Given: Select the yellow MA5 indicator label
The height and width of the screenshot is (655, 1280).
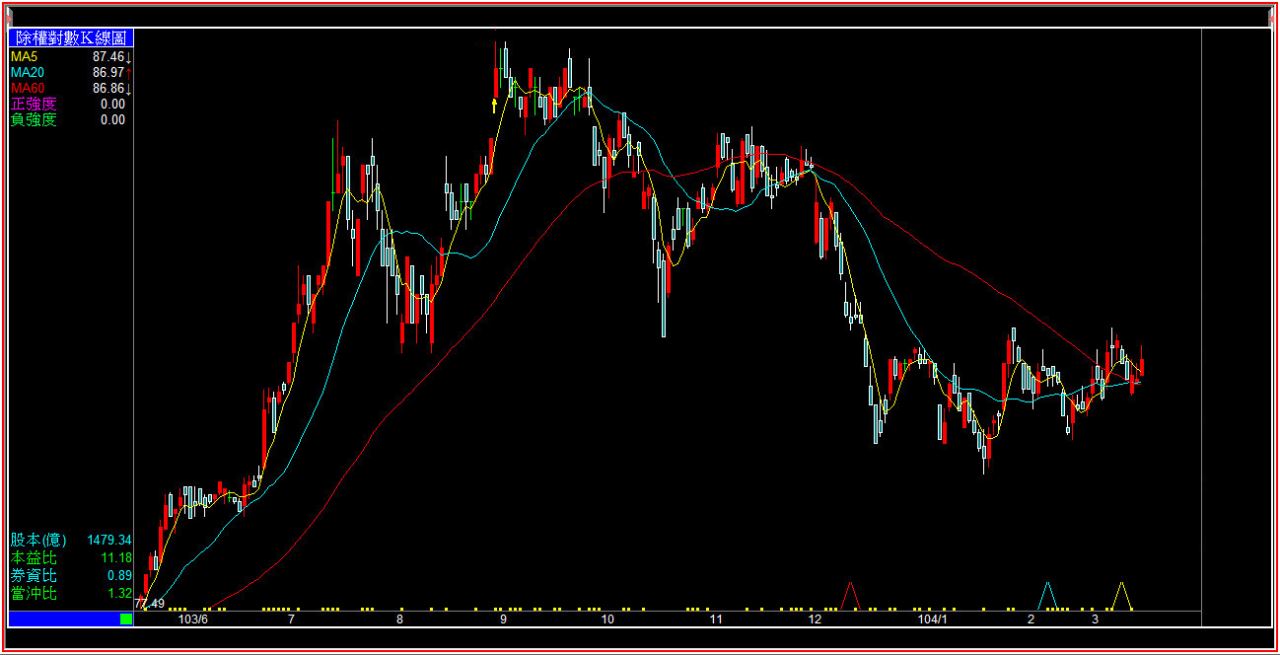Looking at the screenshot, I should (24, 56).
